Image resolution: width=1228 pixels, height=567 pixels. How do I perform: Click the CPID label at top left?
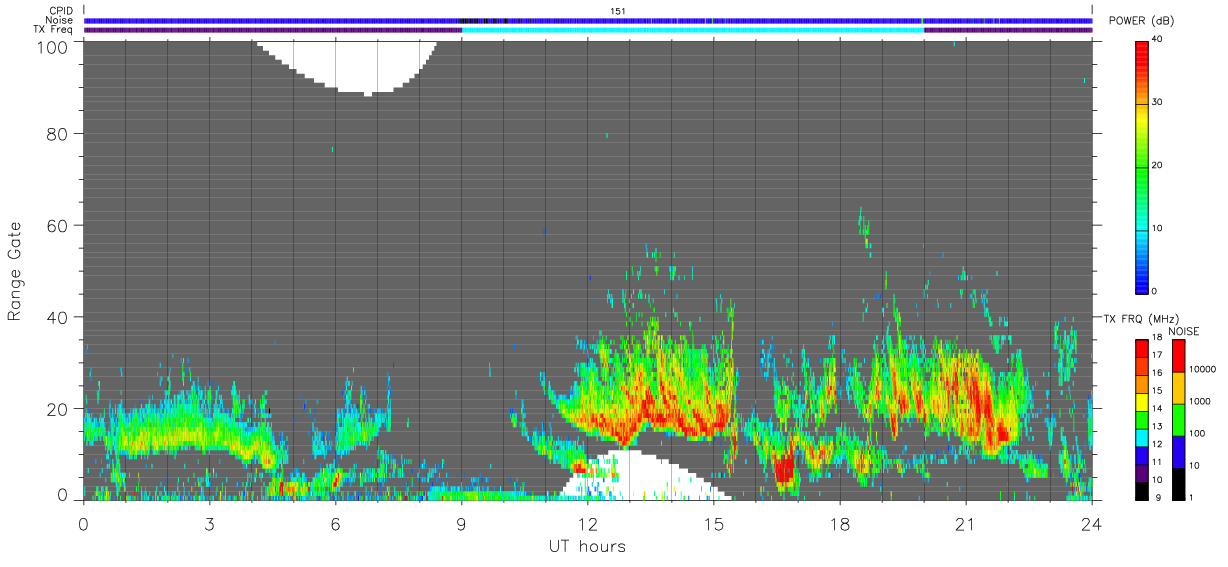[61, 11]
